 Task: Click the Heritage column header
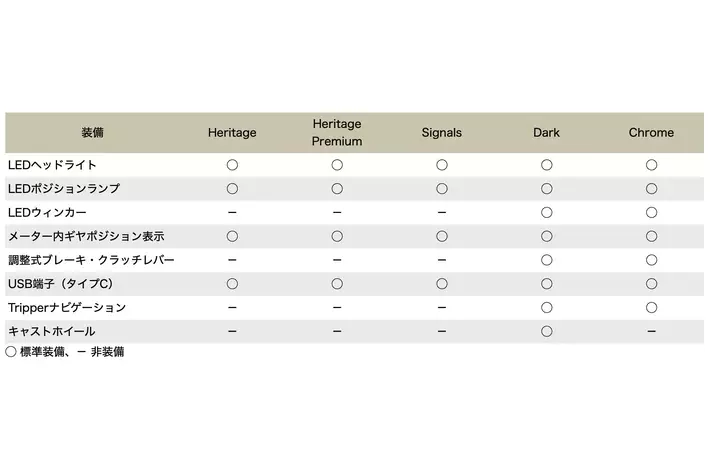click(232, 133)
